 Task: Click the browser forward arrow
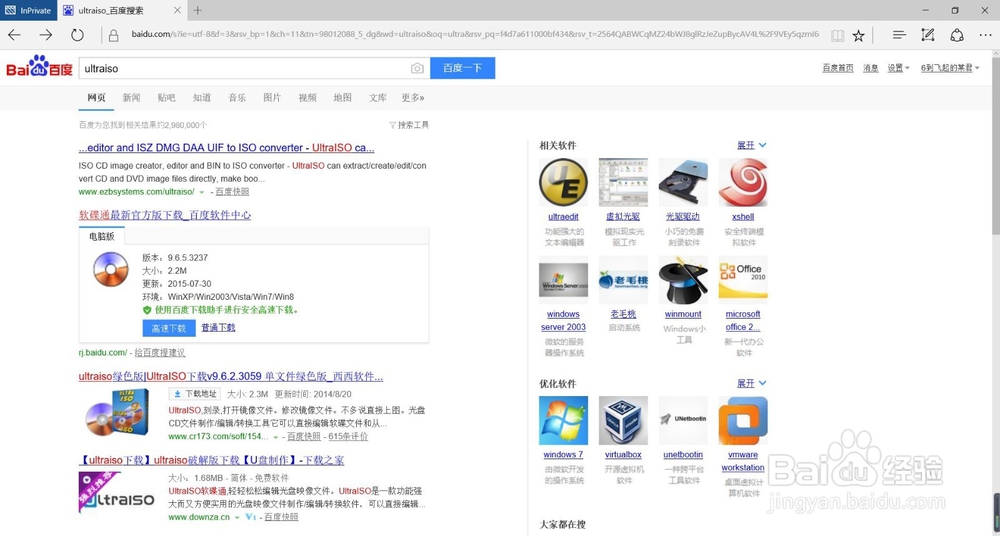coord(45,35)
